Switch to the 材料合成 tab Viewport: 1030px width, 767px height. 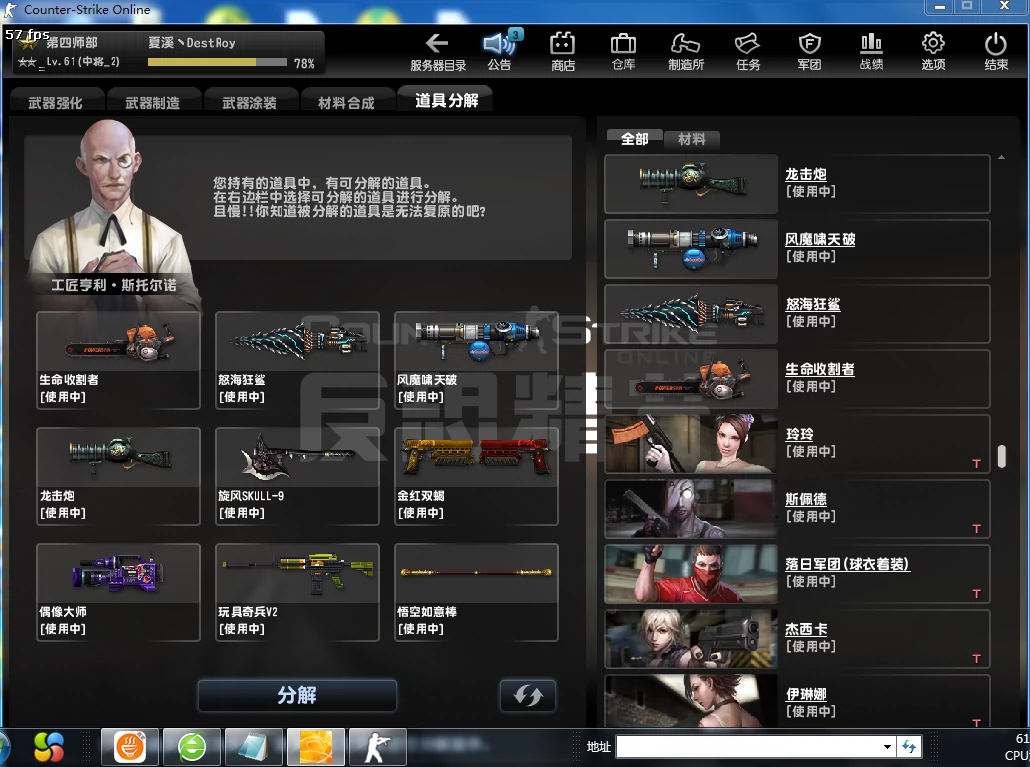[x=346, y=102]
